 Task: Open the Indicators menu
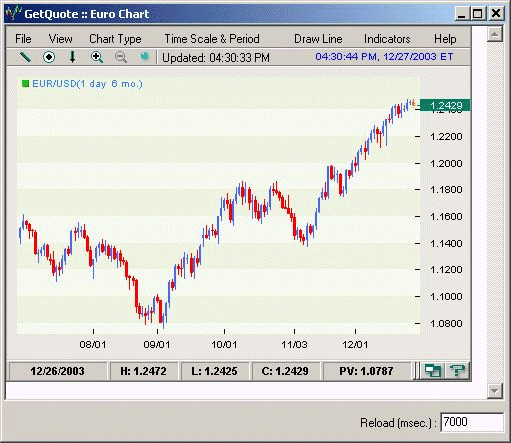click(x=387, y=39)
